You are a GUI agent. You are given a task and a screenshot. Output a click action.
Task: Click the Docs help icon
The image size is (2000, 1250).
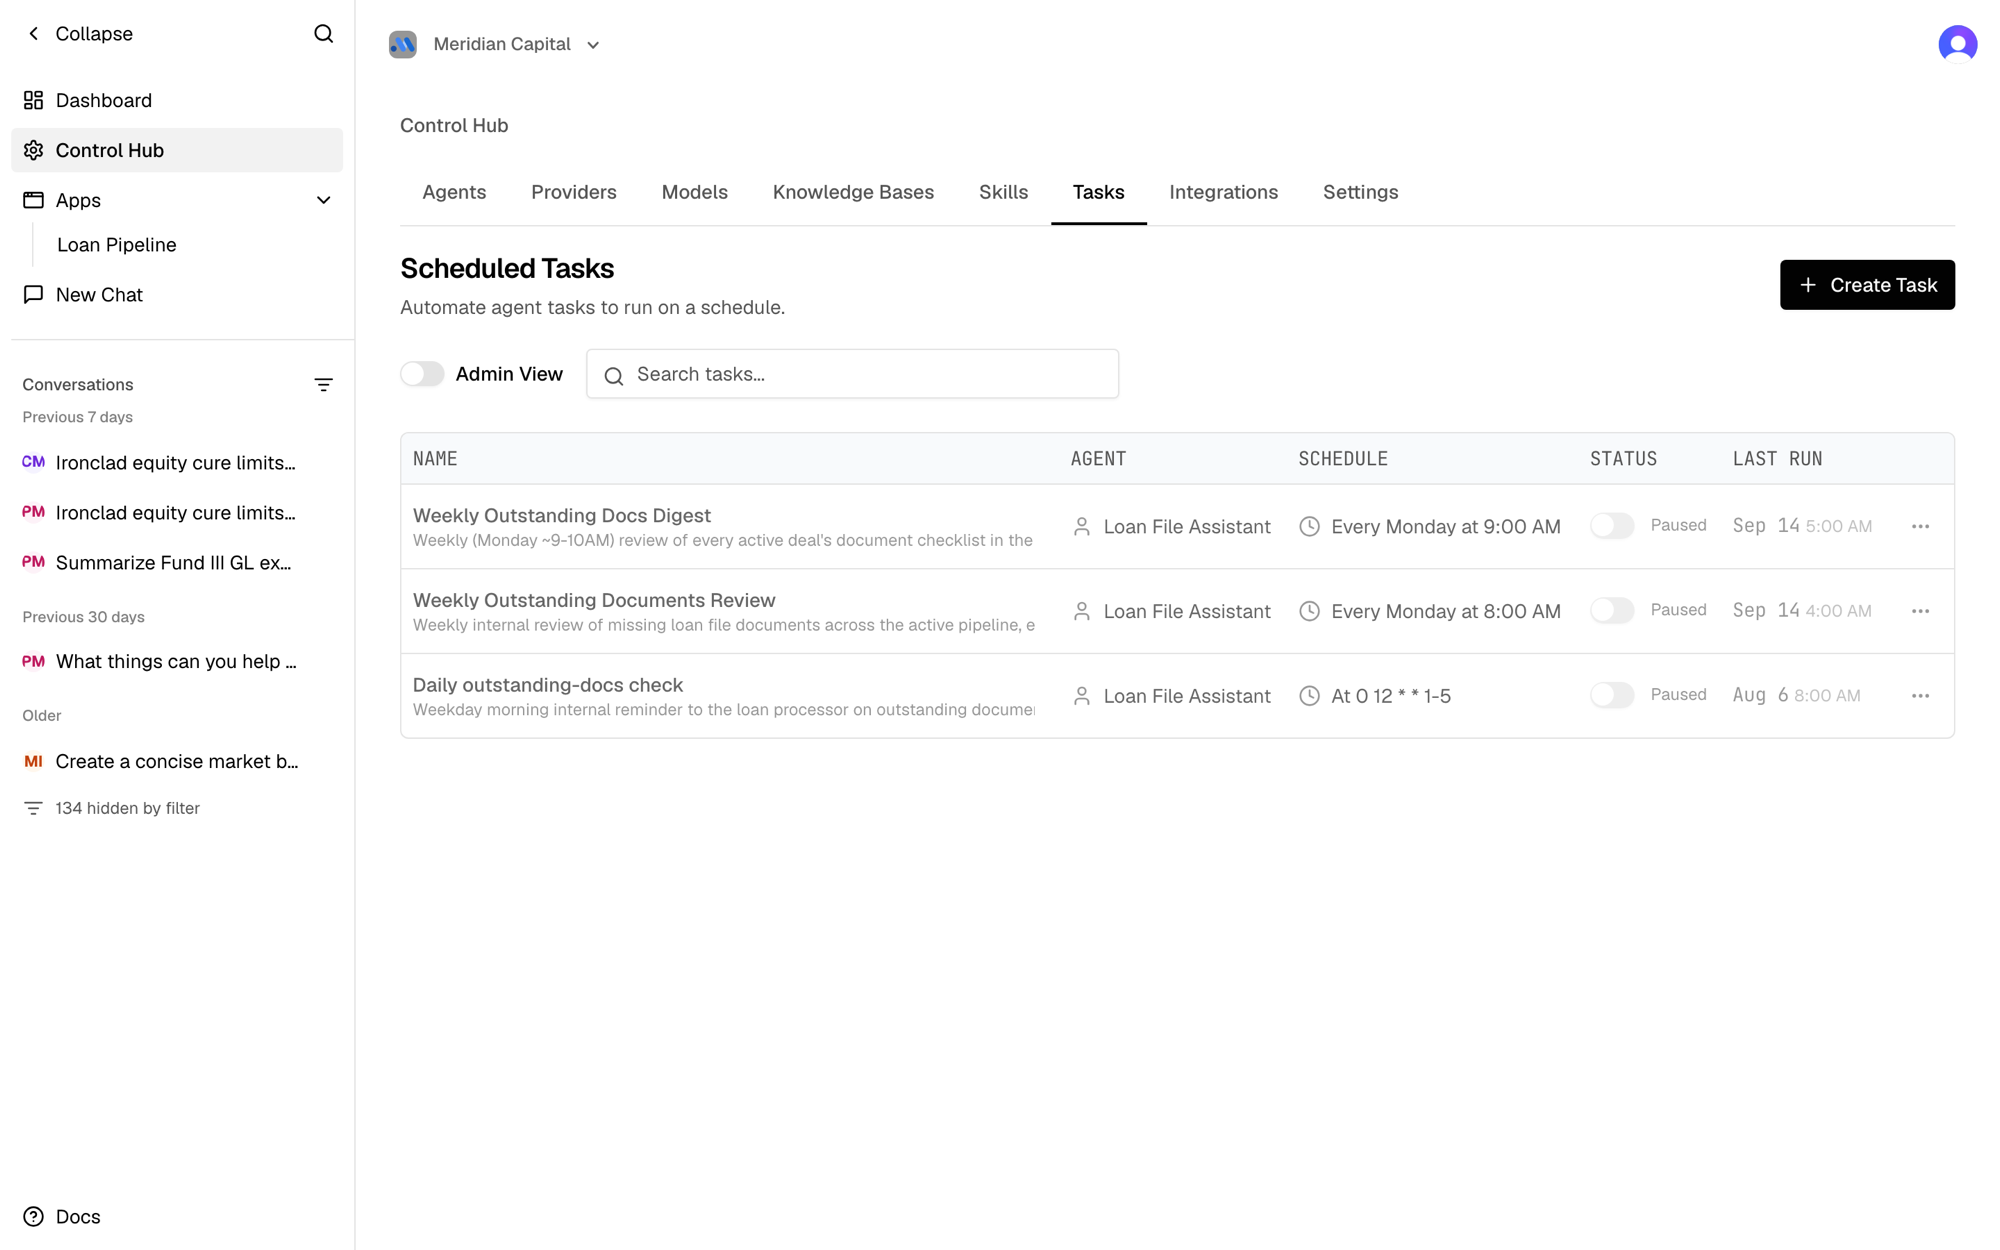(34, 1216)
